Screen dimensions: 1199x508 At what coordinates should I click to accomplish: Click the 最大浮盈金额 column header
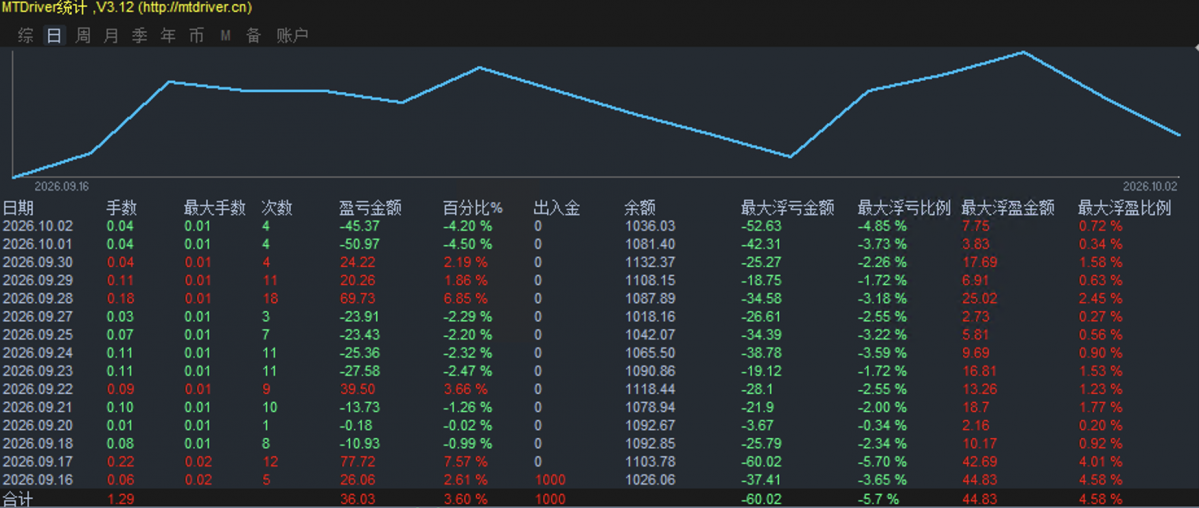point(1008,208)
